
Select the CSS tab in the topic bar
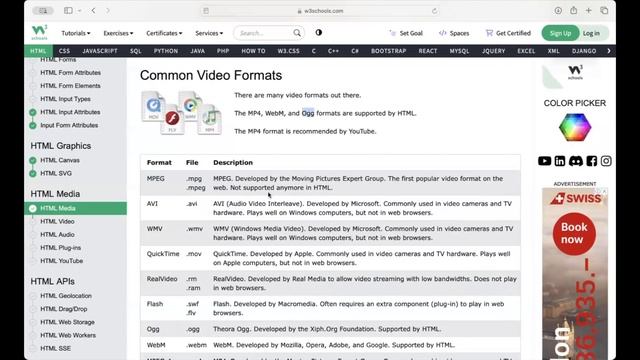tap(64, 51)
